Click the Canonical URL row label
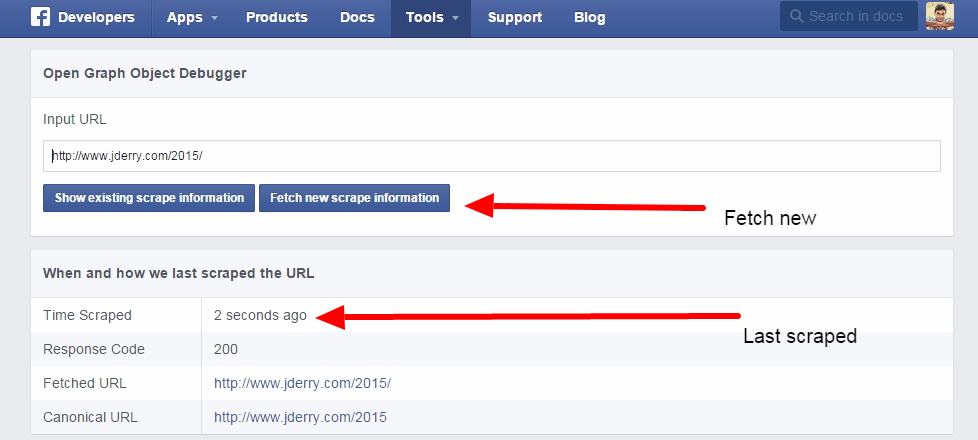This screenshot has width=978, height=440. tap(90, 417)
